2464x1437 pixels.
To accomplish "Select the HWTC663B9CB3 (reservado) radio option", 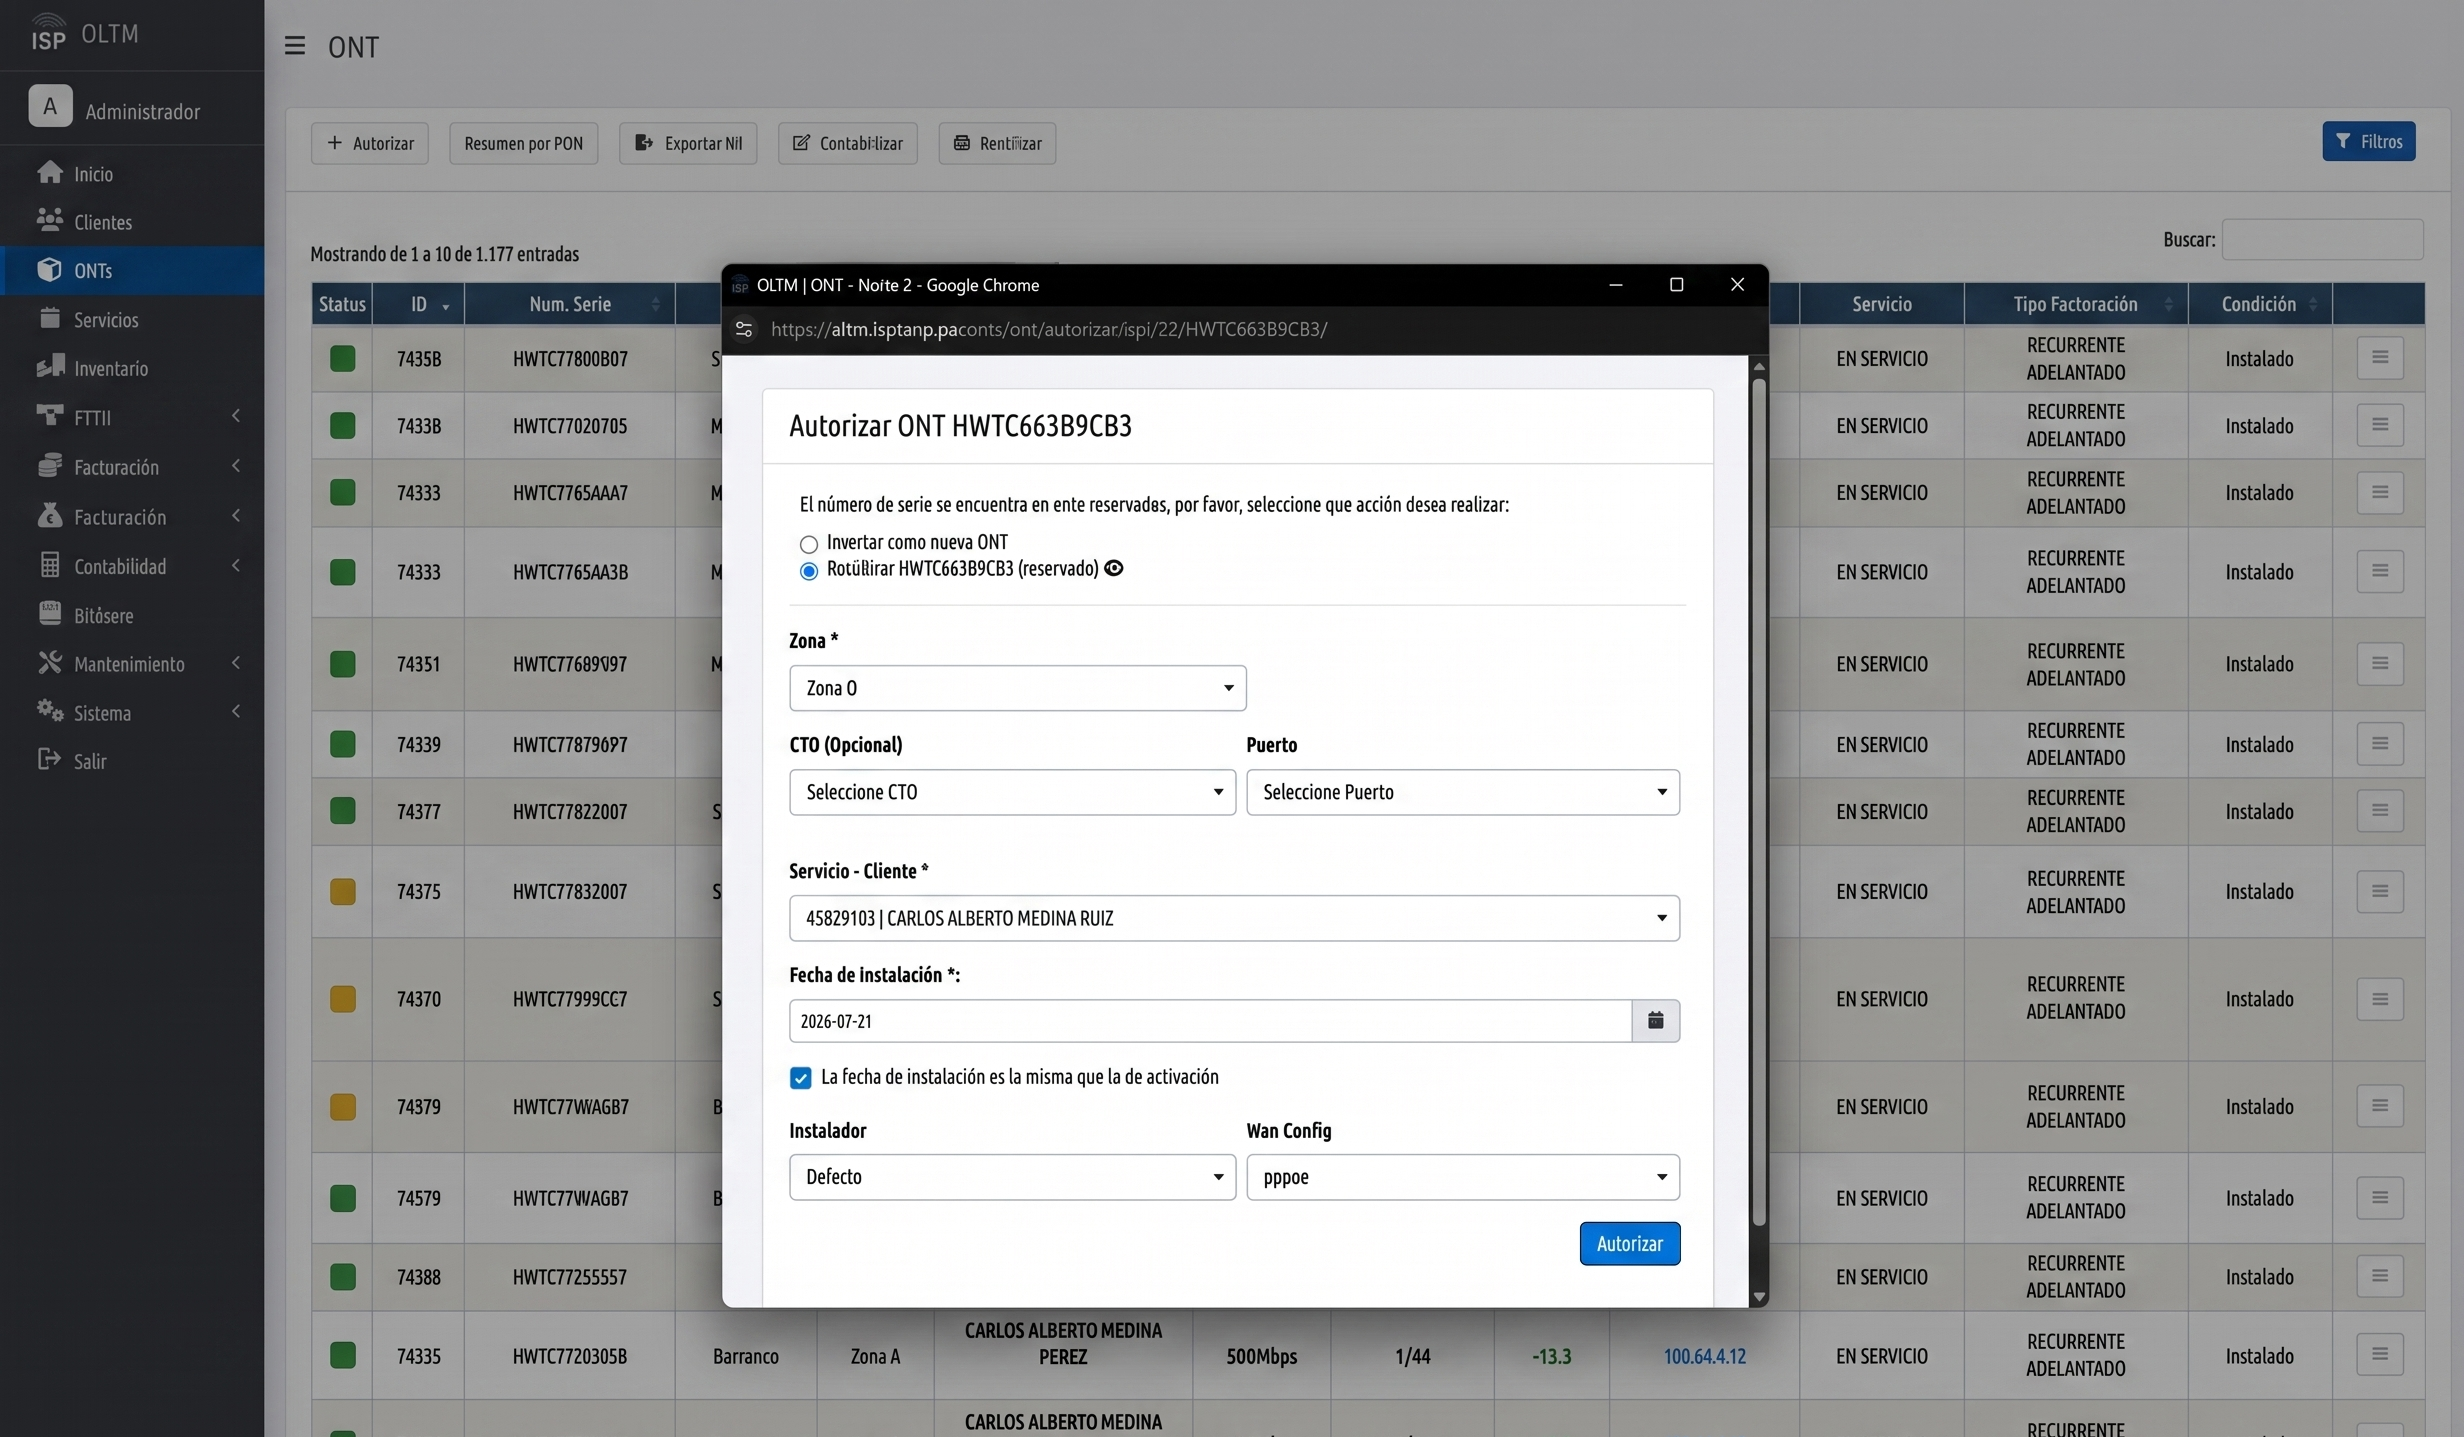I will (808, 571).
